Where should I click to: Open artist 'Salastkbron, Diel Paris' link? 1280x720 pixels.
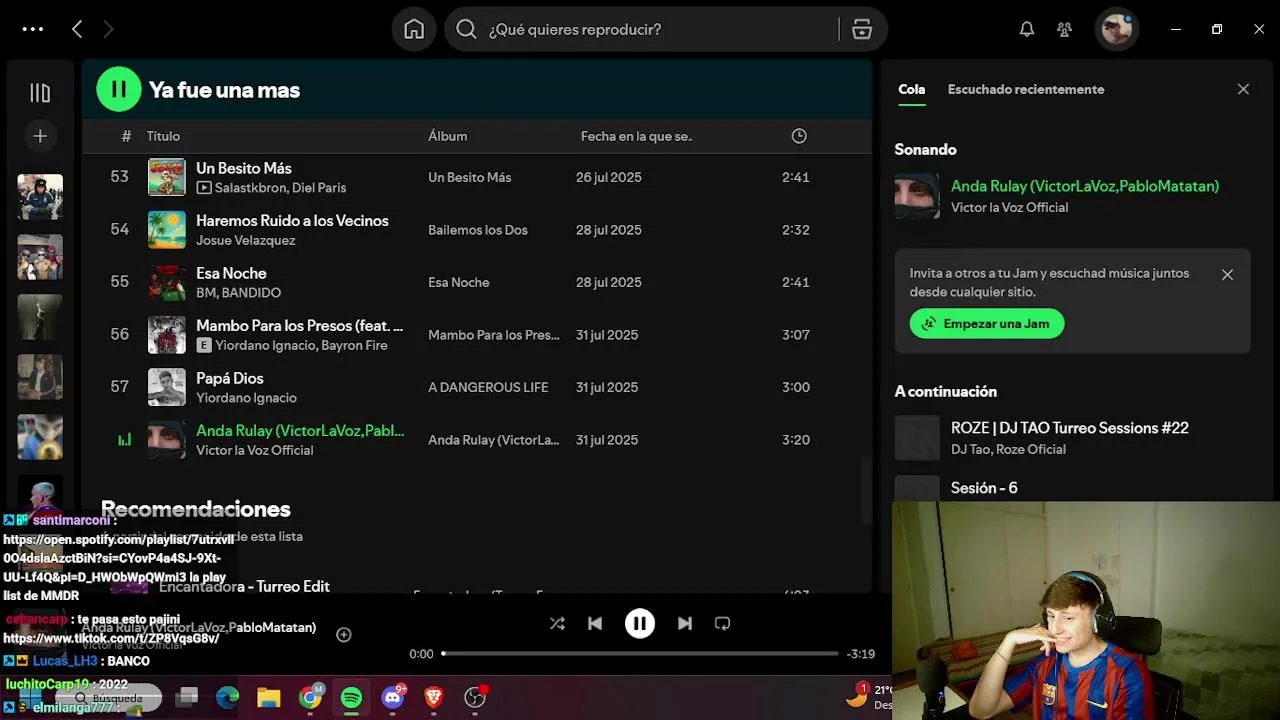point(280,188)
